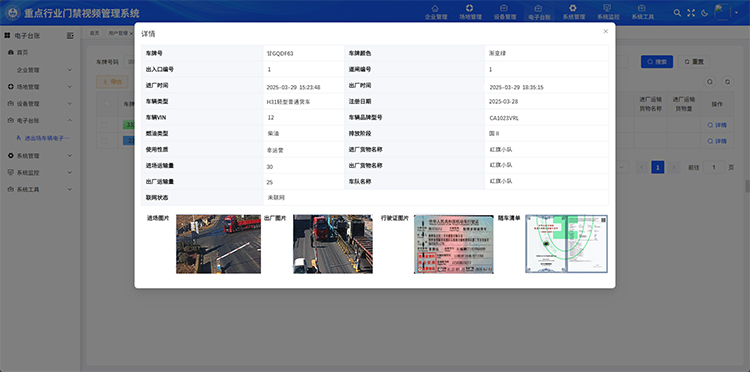Click the user avatar image in header
The height and width of the screenshot is (372, 750).
[x=722, y=12]
